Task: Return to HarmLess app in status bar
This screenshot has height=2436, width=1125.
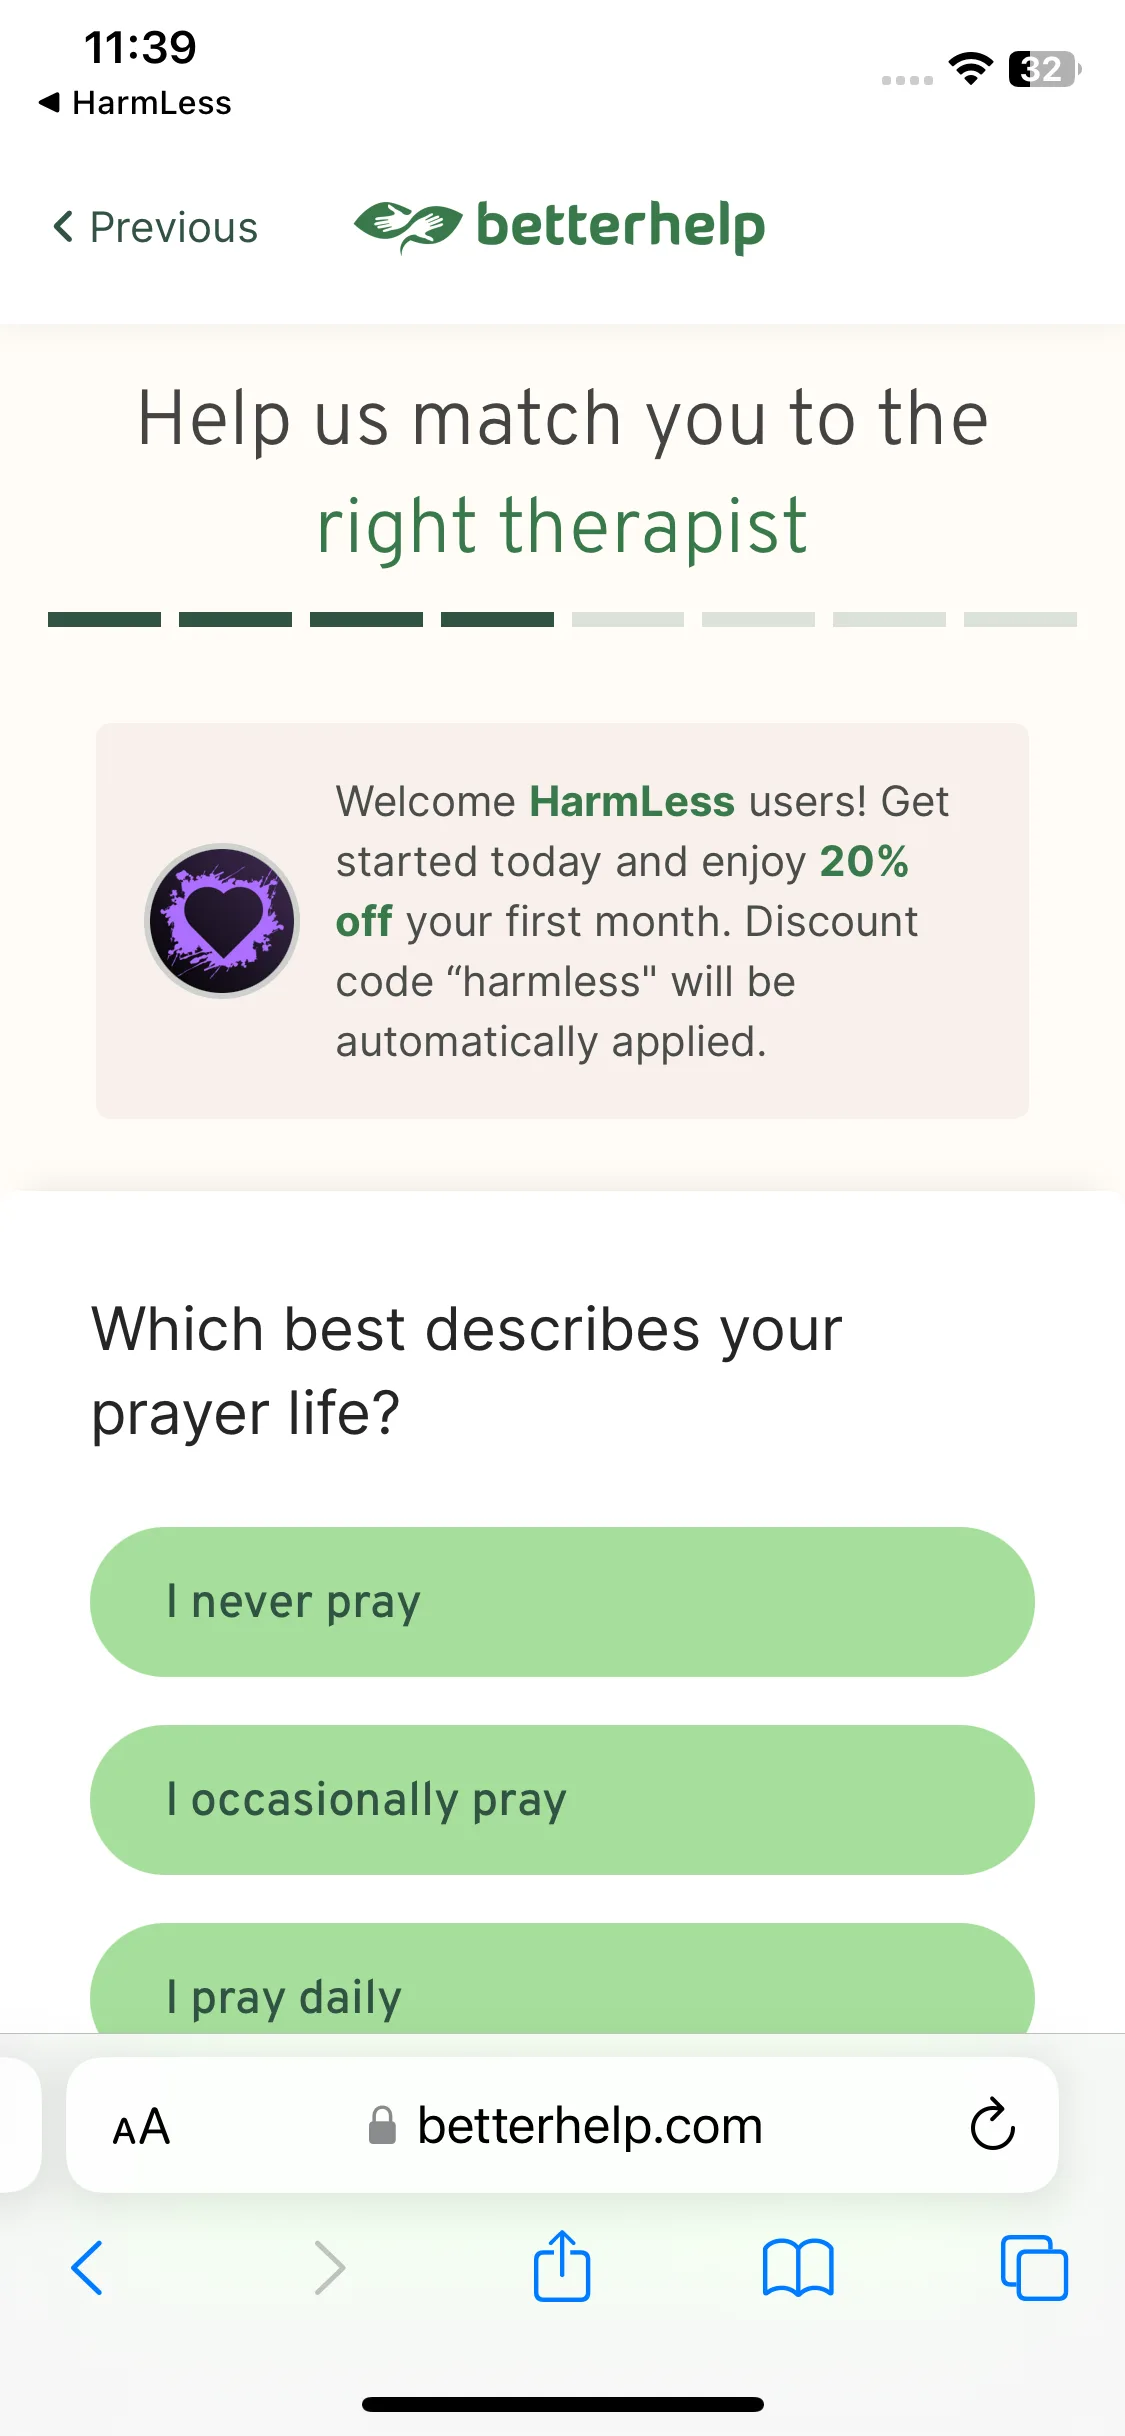Action: [134, 103]
